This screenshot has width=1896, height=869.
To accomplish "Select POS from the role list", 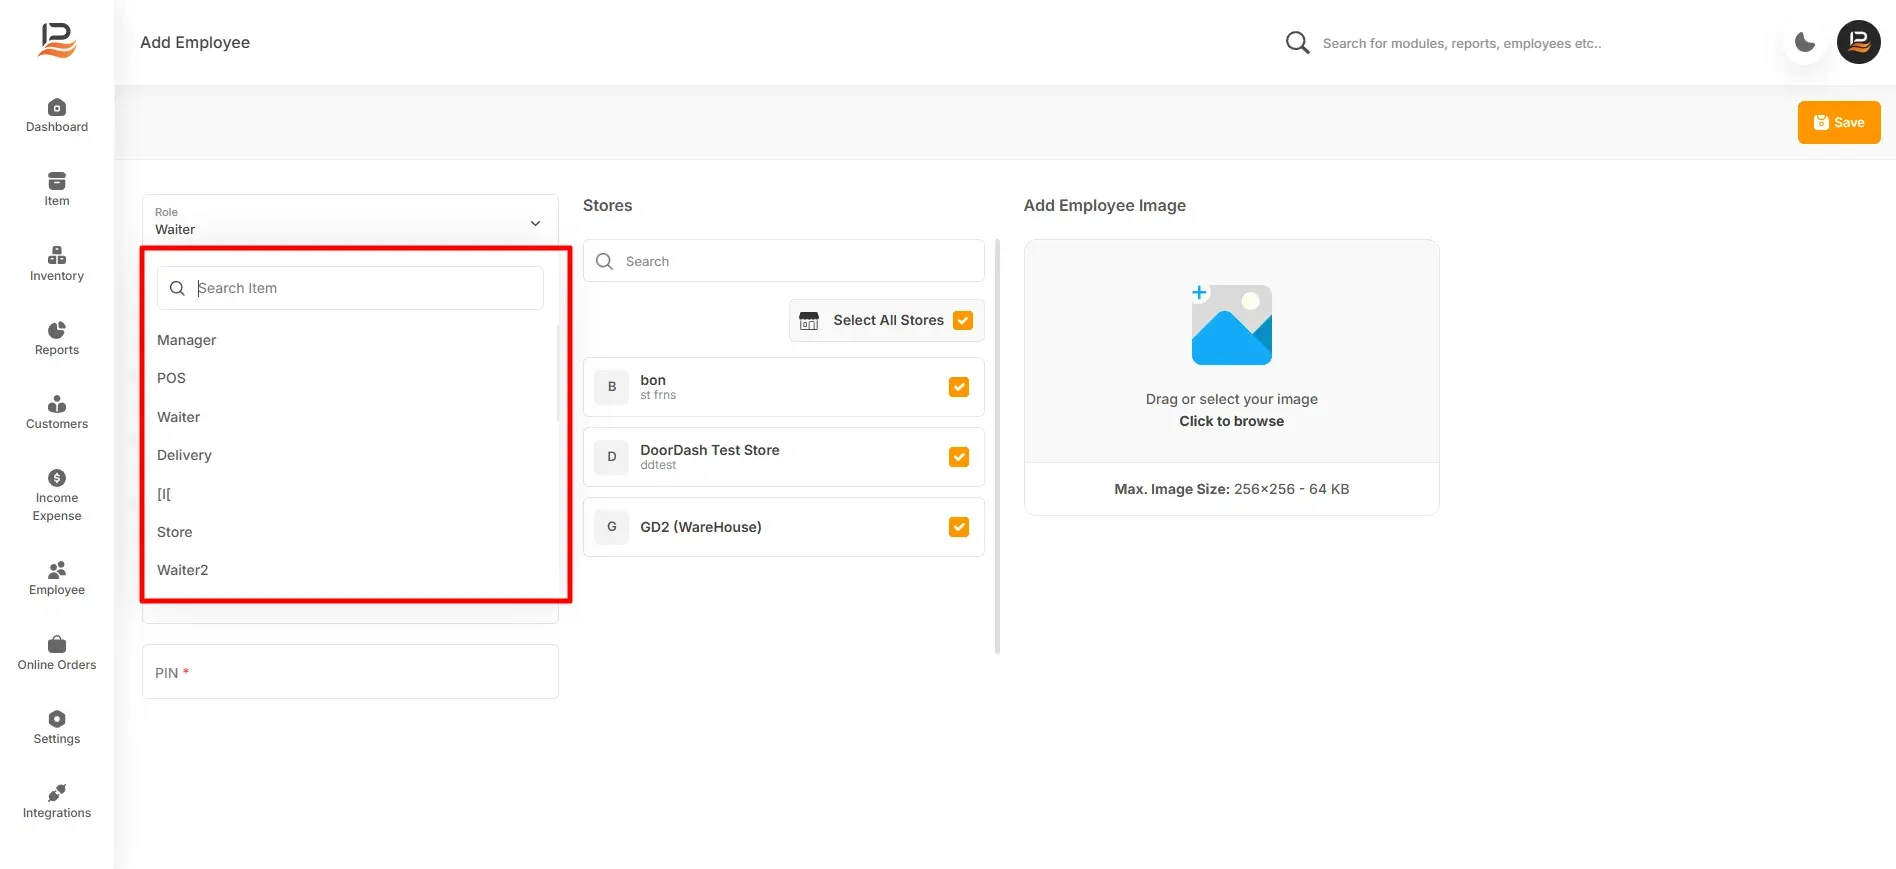I will point(171,378).
